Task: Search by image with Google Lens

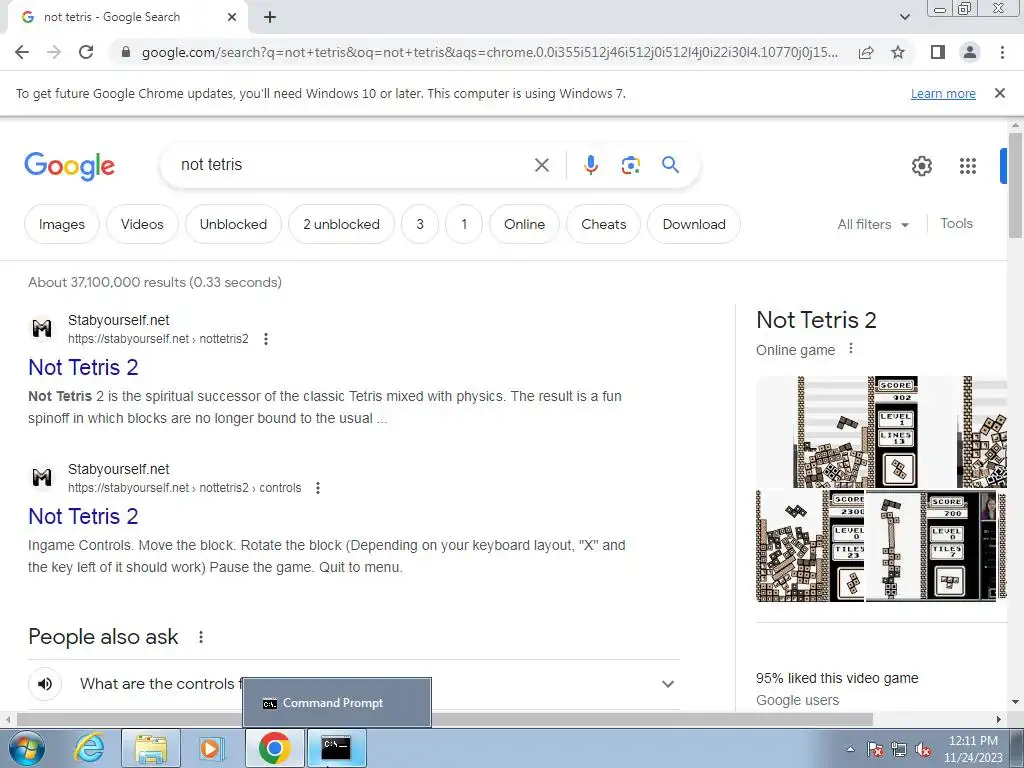Action: pos(630,165)
